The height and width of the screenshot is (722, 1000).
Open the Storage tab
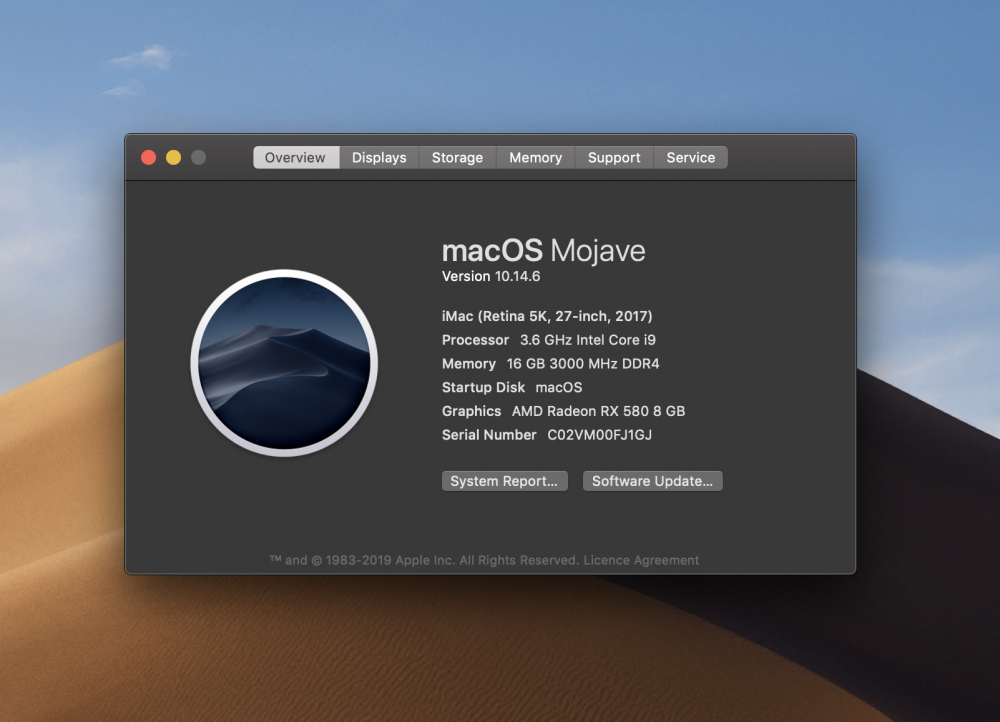pyautogui.click(x=457, y=158)
